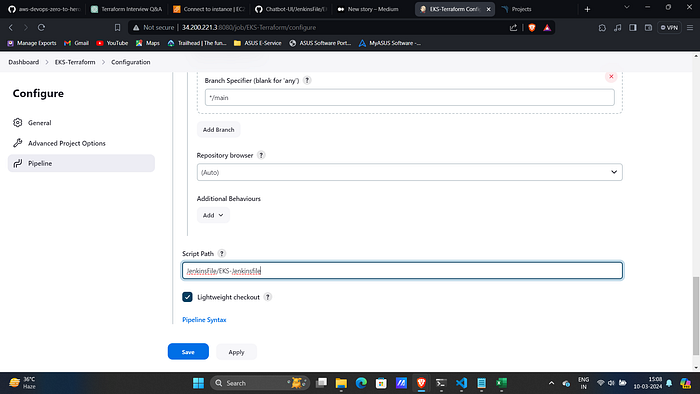
Task: Open the Terminal from taskbar
Action: point(441,383)
